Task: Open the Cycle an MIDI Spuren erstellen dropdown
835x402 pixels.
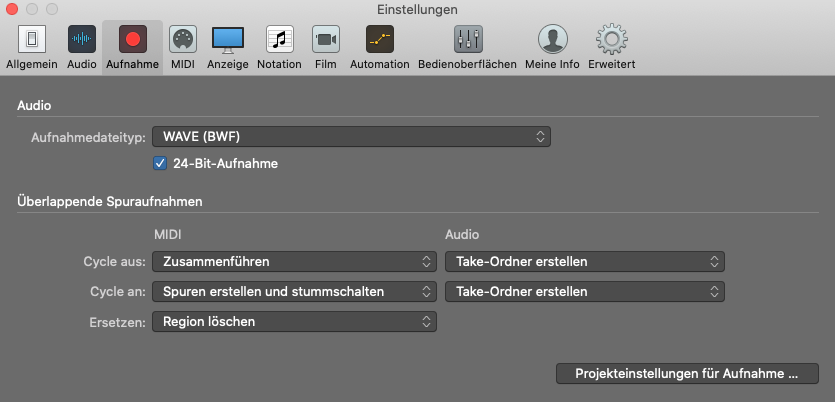Action: pyautogui.click(x=294, y=292)
